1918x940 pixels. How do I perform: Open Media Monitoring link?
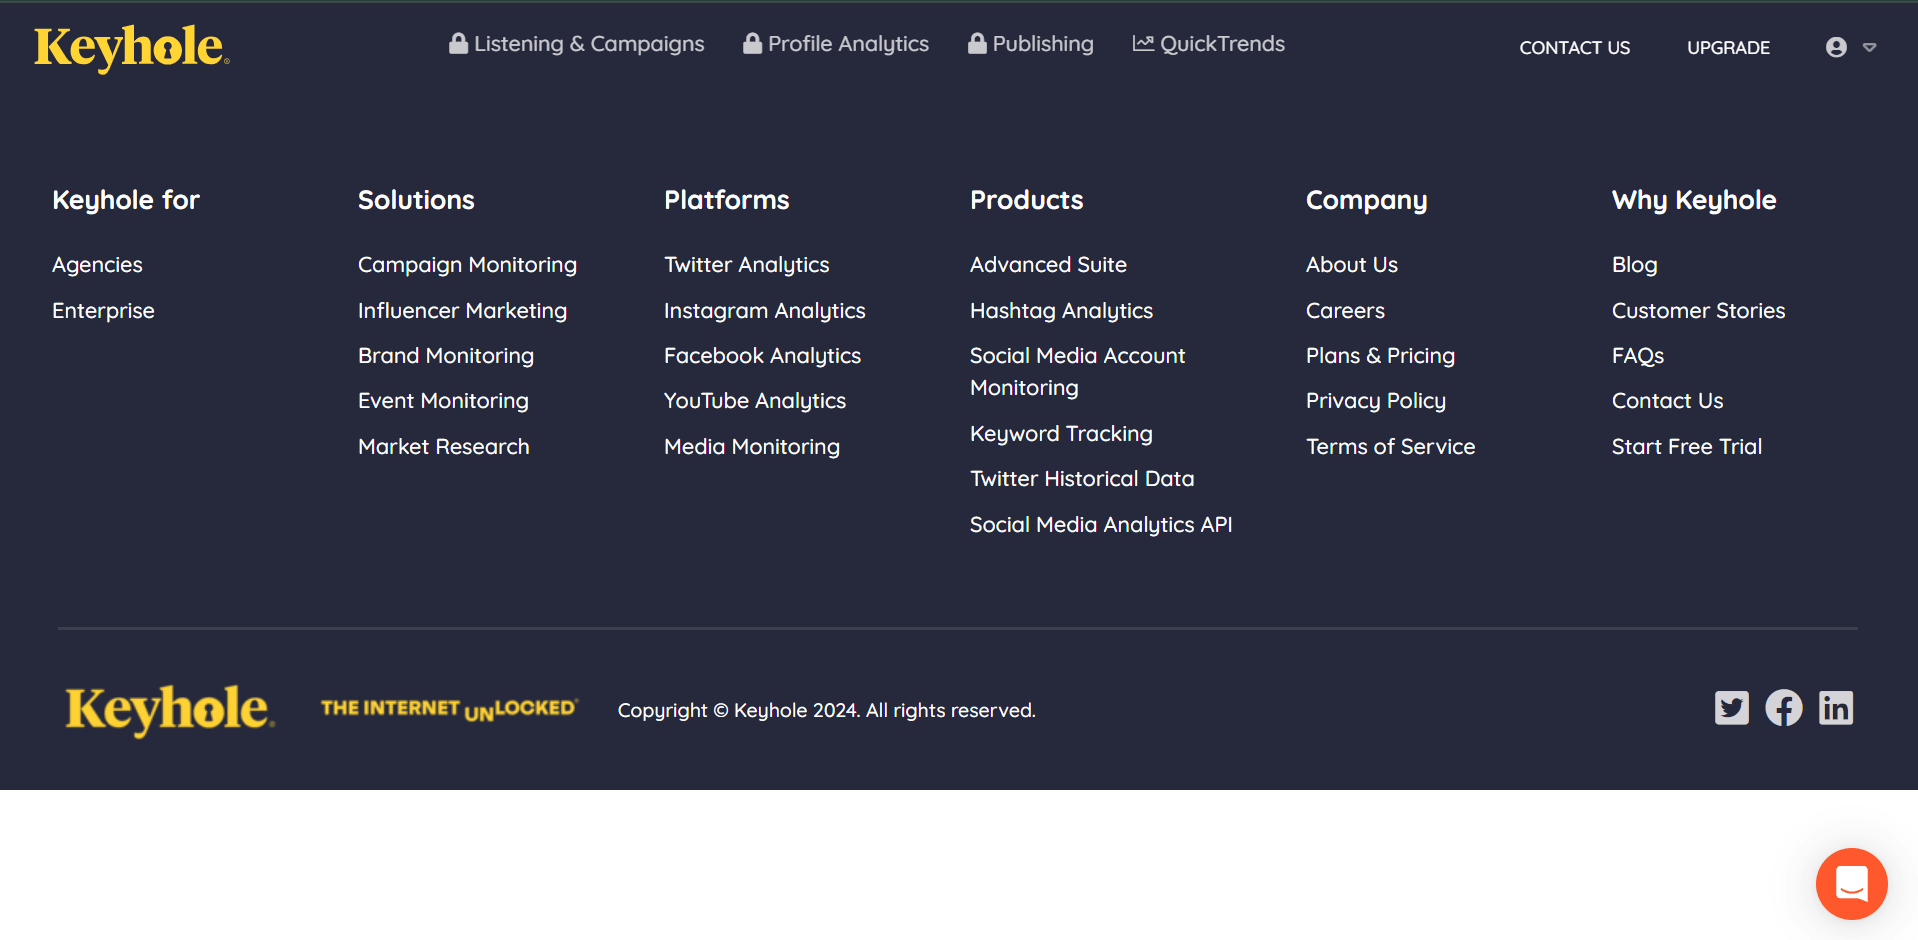752,447
